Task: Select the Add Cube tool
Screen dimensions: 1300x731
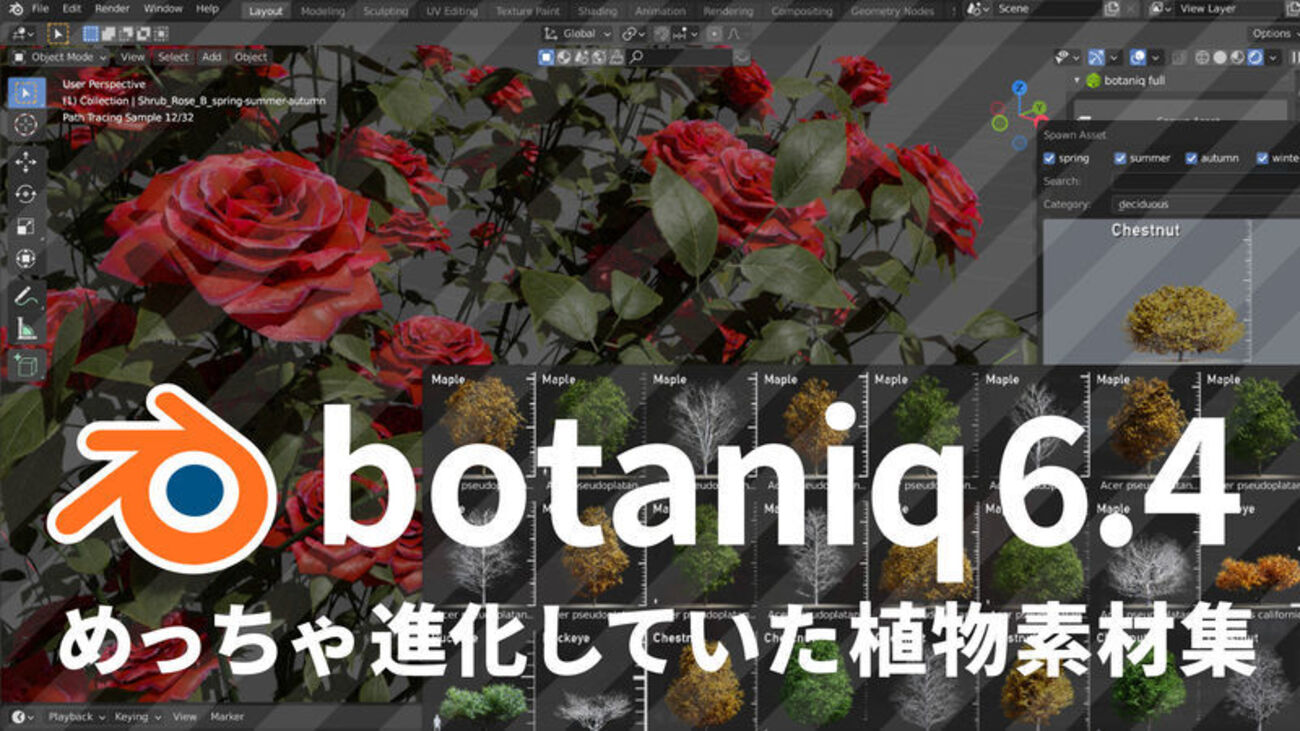Action: pos(26,366)
